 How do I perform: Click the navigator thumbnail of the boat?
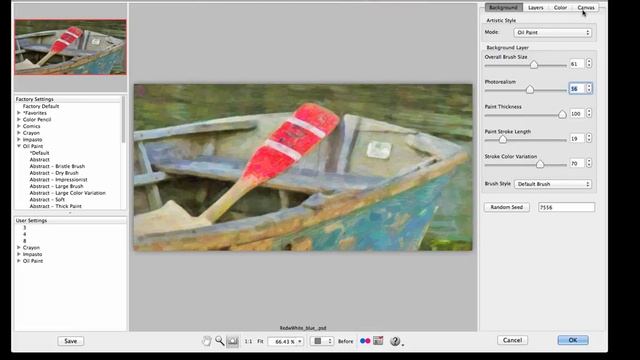pyautogui.click(x=71, y=47)
